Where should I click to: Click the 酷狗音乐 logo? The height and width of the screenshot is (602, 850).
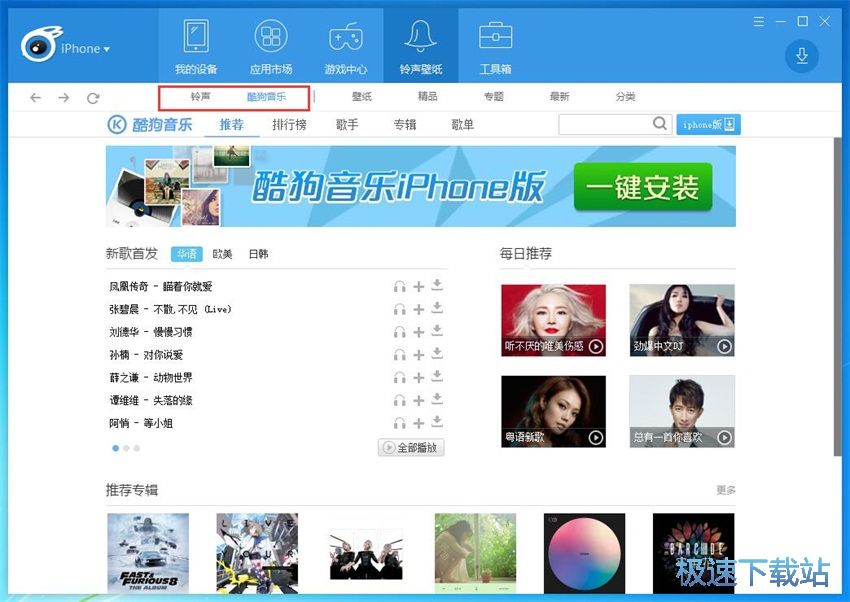[x=150, y=125]
